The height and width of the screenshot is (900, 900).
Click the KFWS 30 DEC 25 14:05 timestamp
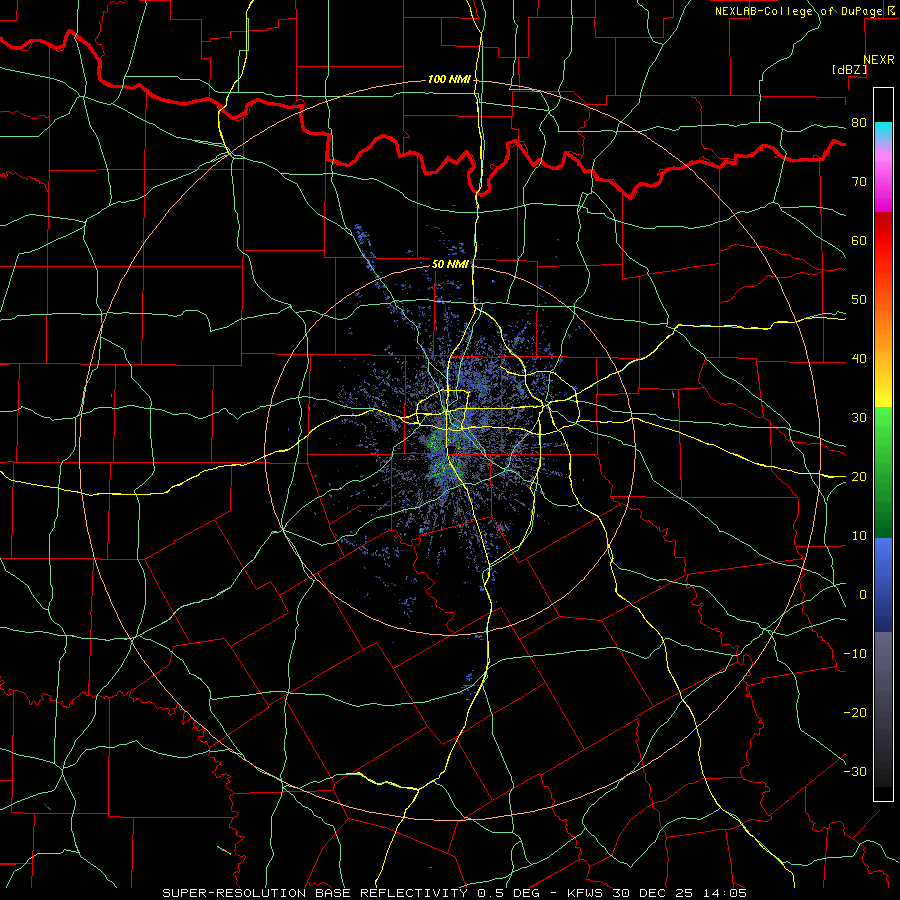coord(657,893)
